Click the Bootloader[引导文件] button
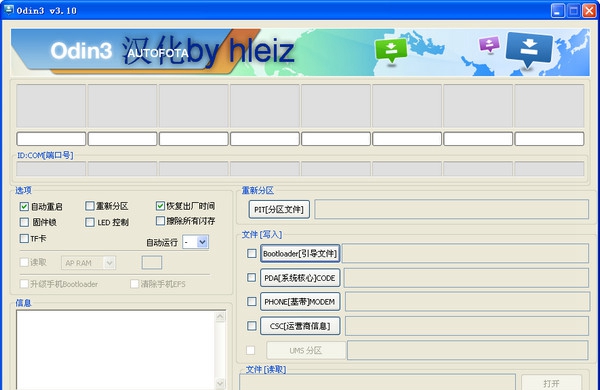 click(300, 253)
